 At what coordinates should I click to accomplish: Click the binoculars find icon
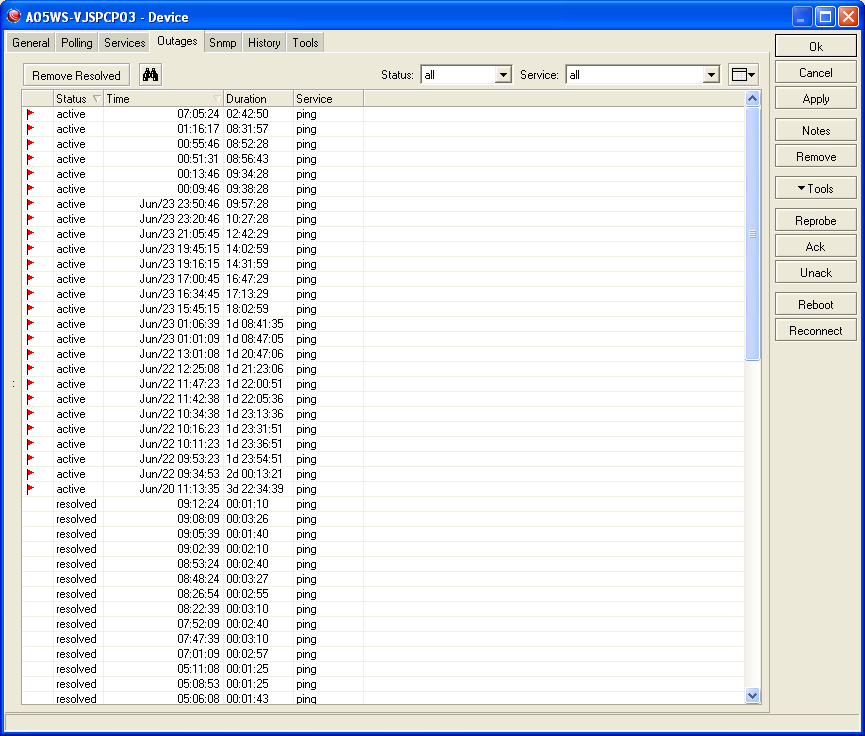coord(150,74)
